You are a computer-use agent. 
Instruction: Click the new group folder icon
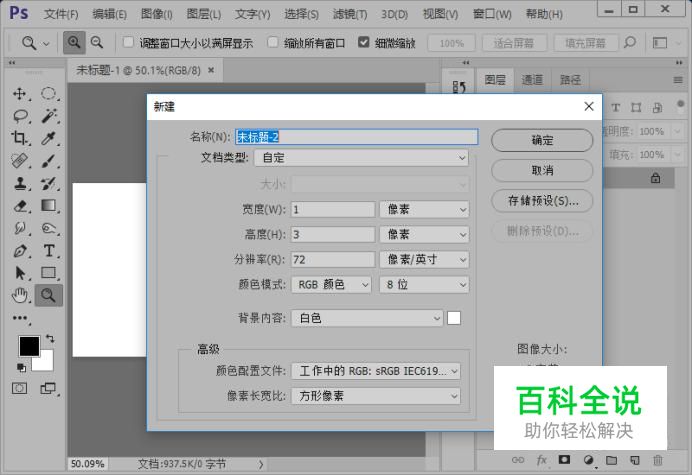[x=612, y=460]
